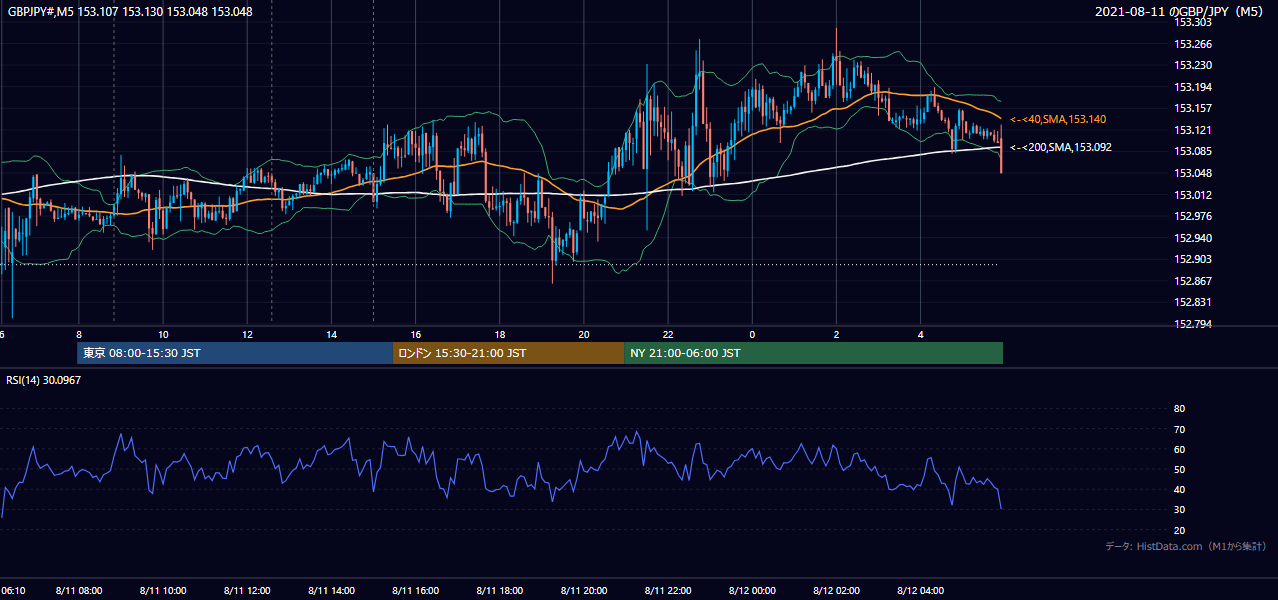Click the 2021-08-11 のGBP/JPY (M5) heading
Screen dimensions: 1278x600
click(x=1180, y=12)
